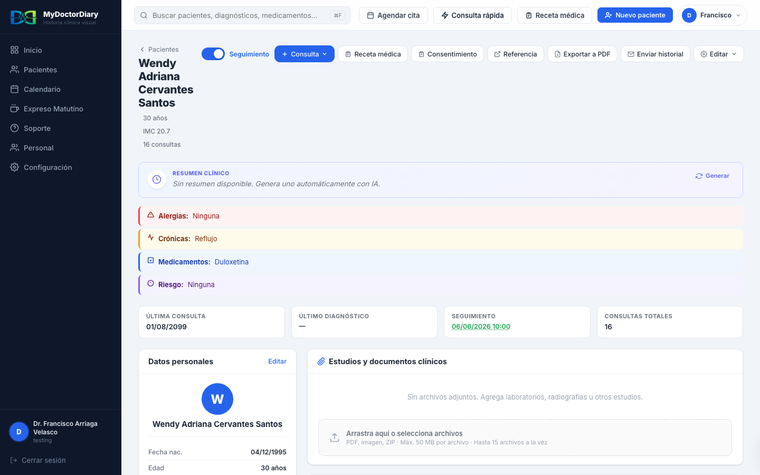Click the Crónicas pulse icon
This screenshot has height=475, width=760.
(x=151, y=238)
